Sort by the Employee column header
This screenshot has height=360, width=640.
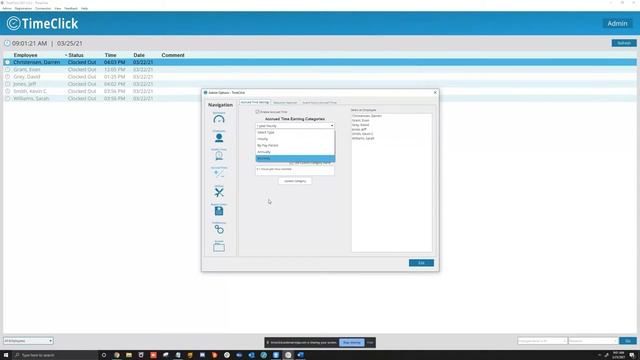tap(25, 55)
